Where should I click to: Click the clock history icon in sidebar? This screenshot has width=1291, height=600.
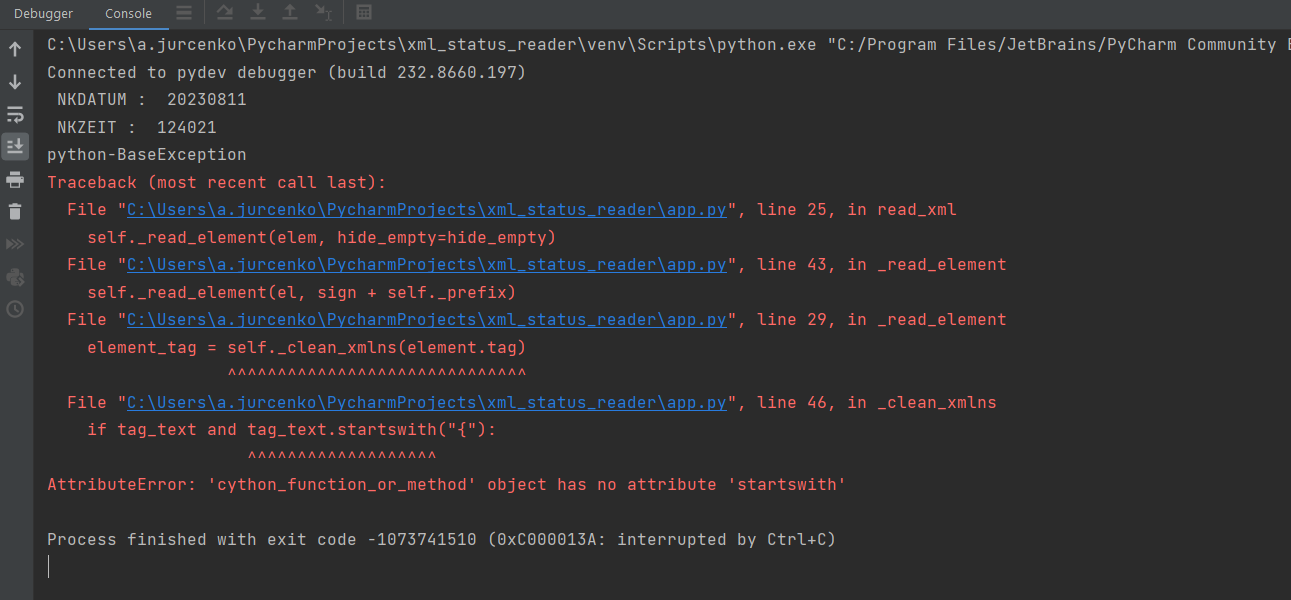[x=15, y=309]
